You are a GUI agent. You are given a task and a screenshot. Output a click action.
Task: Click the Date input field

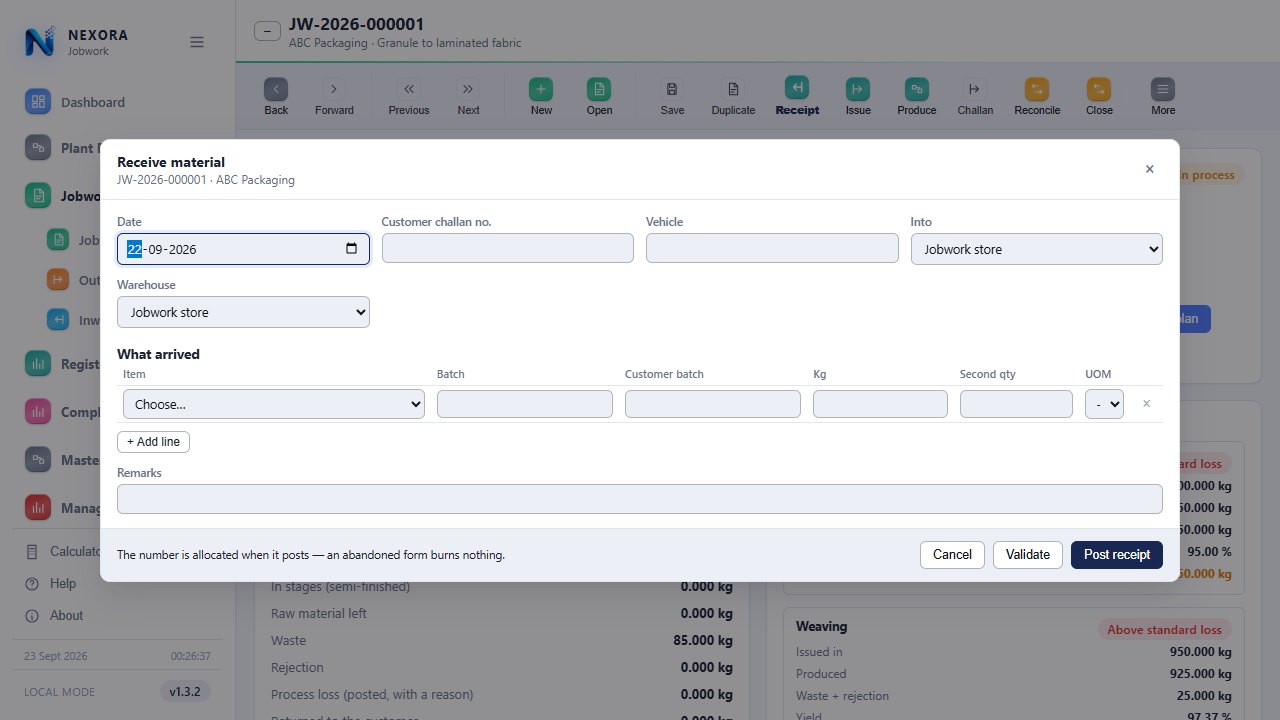tap(243, 249)
